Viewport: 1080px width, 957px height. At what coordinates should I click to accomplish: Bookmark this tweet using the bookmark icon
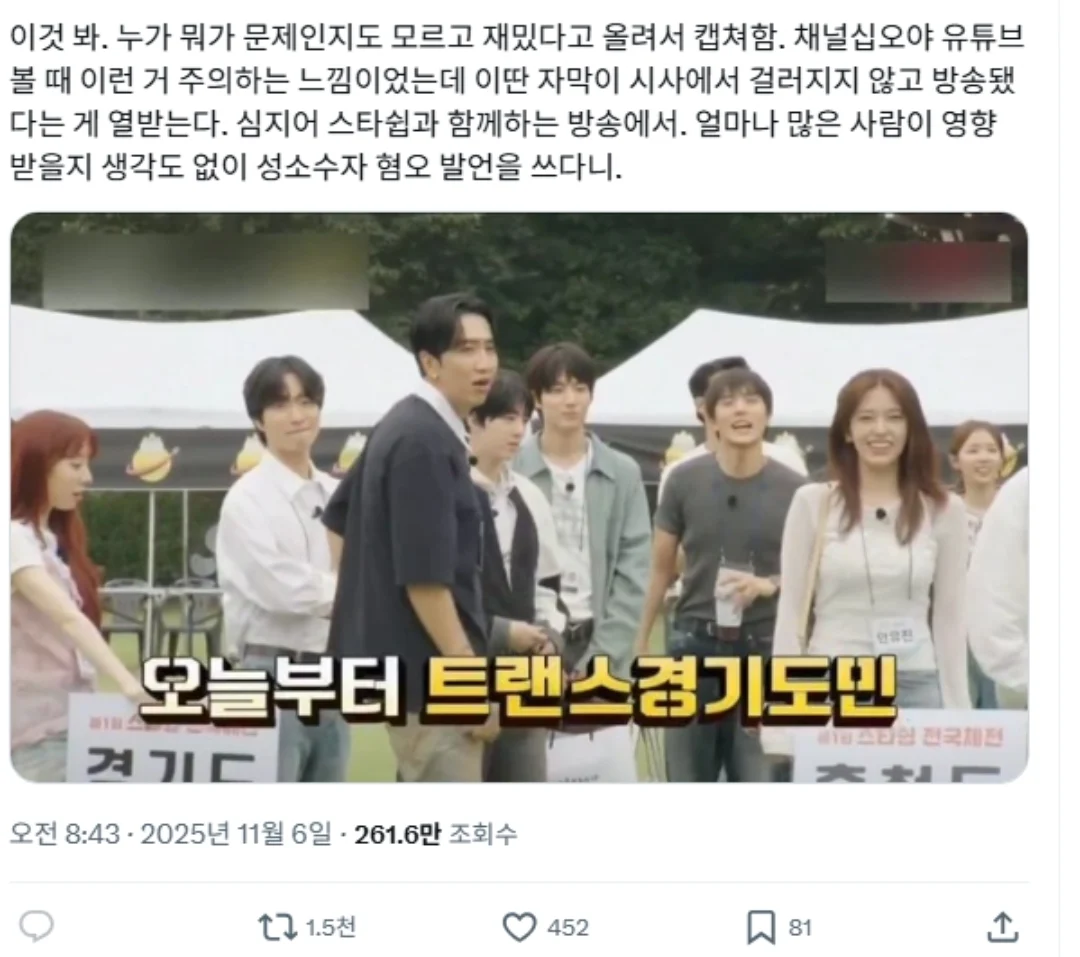(x=761, y=927)
